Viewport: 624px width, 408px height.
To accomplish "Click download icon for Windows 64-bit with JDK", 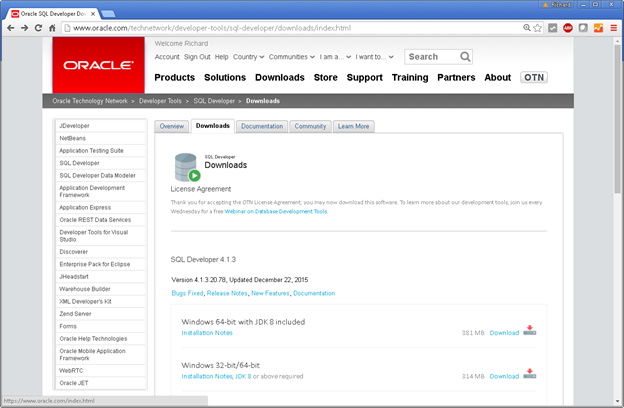I will coord(529,330).
